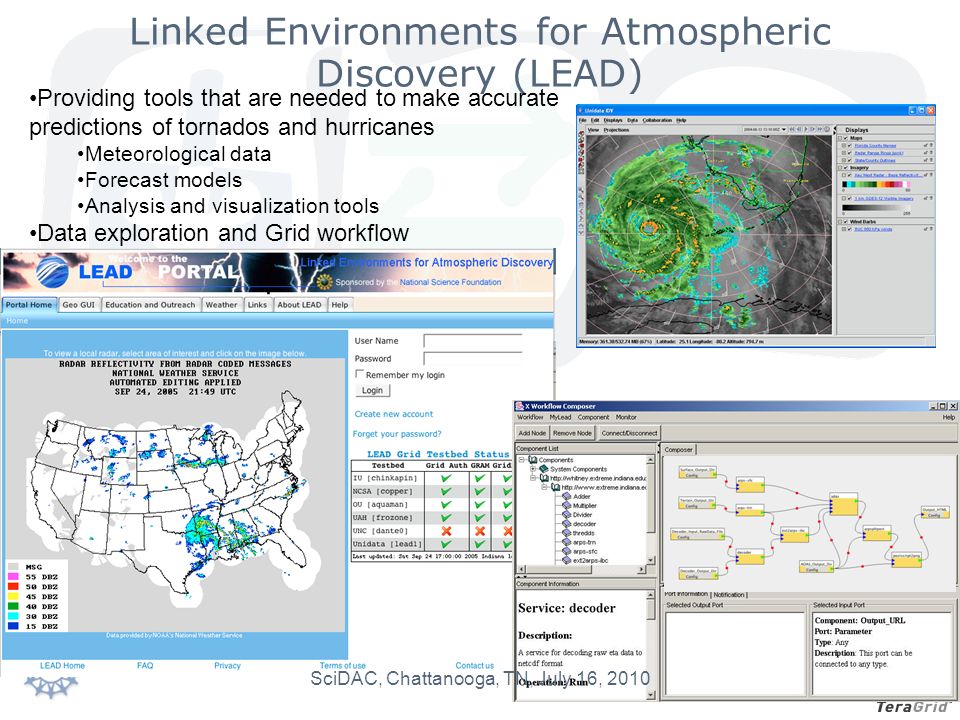Viewport: 960px width, 720px height.
Task: Click the Login button
Action: point(372,391)
